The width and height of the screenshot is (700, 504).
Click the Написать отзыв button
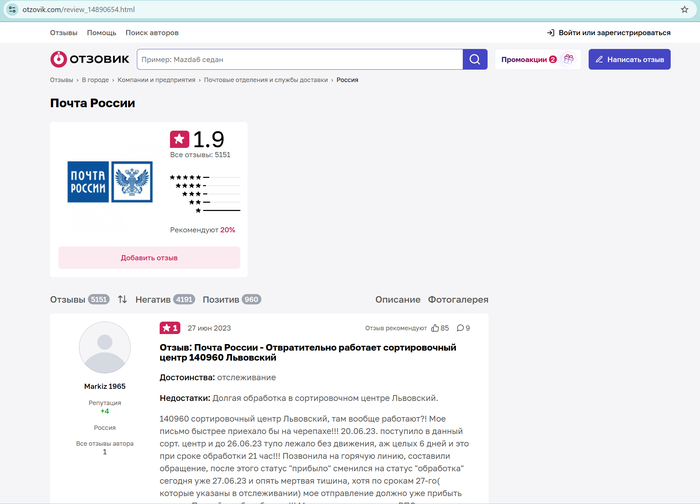pyautogui.click(x=629, y=59)
